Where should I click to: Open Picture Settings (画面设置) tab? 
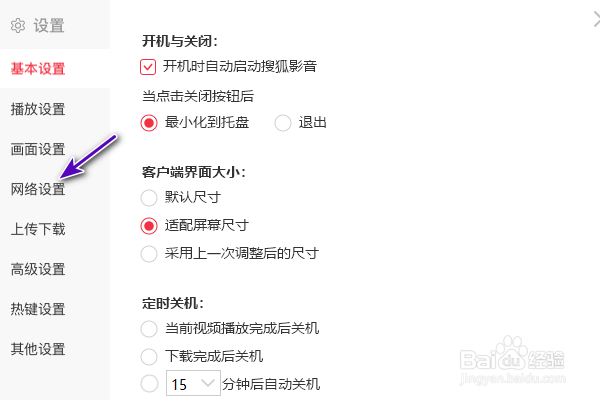pos(38,149)
